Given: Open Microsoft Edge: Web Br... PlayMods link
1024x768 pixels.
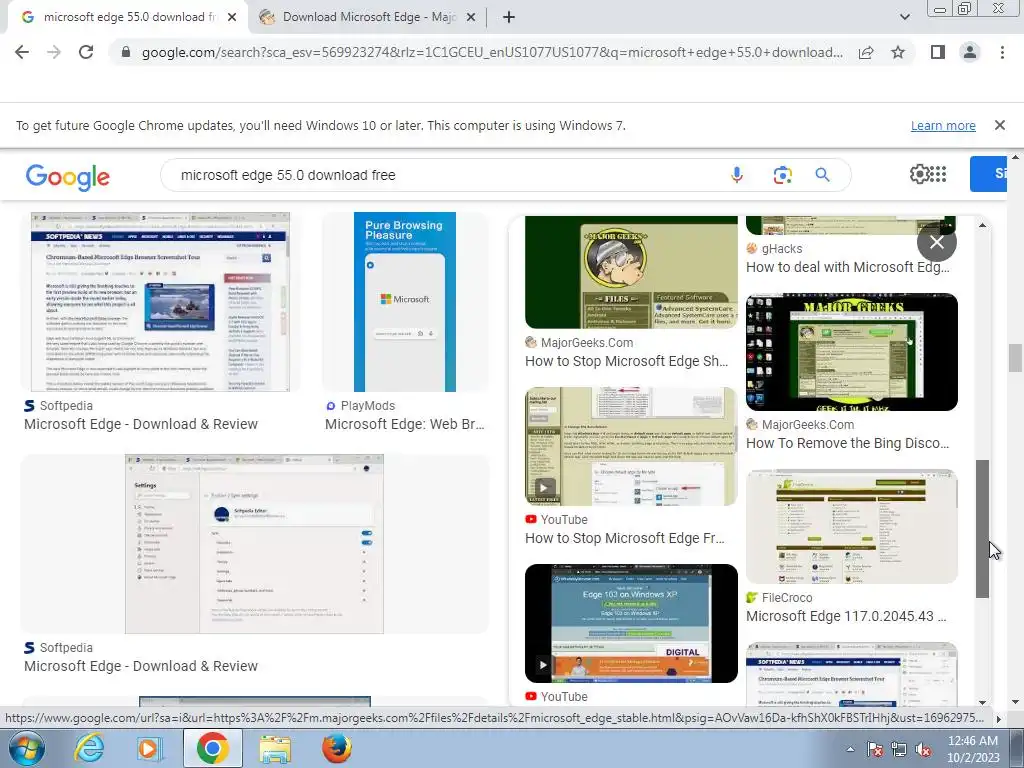Looking at the screenshot, I should point(405,424).
